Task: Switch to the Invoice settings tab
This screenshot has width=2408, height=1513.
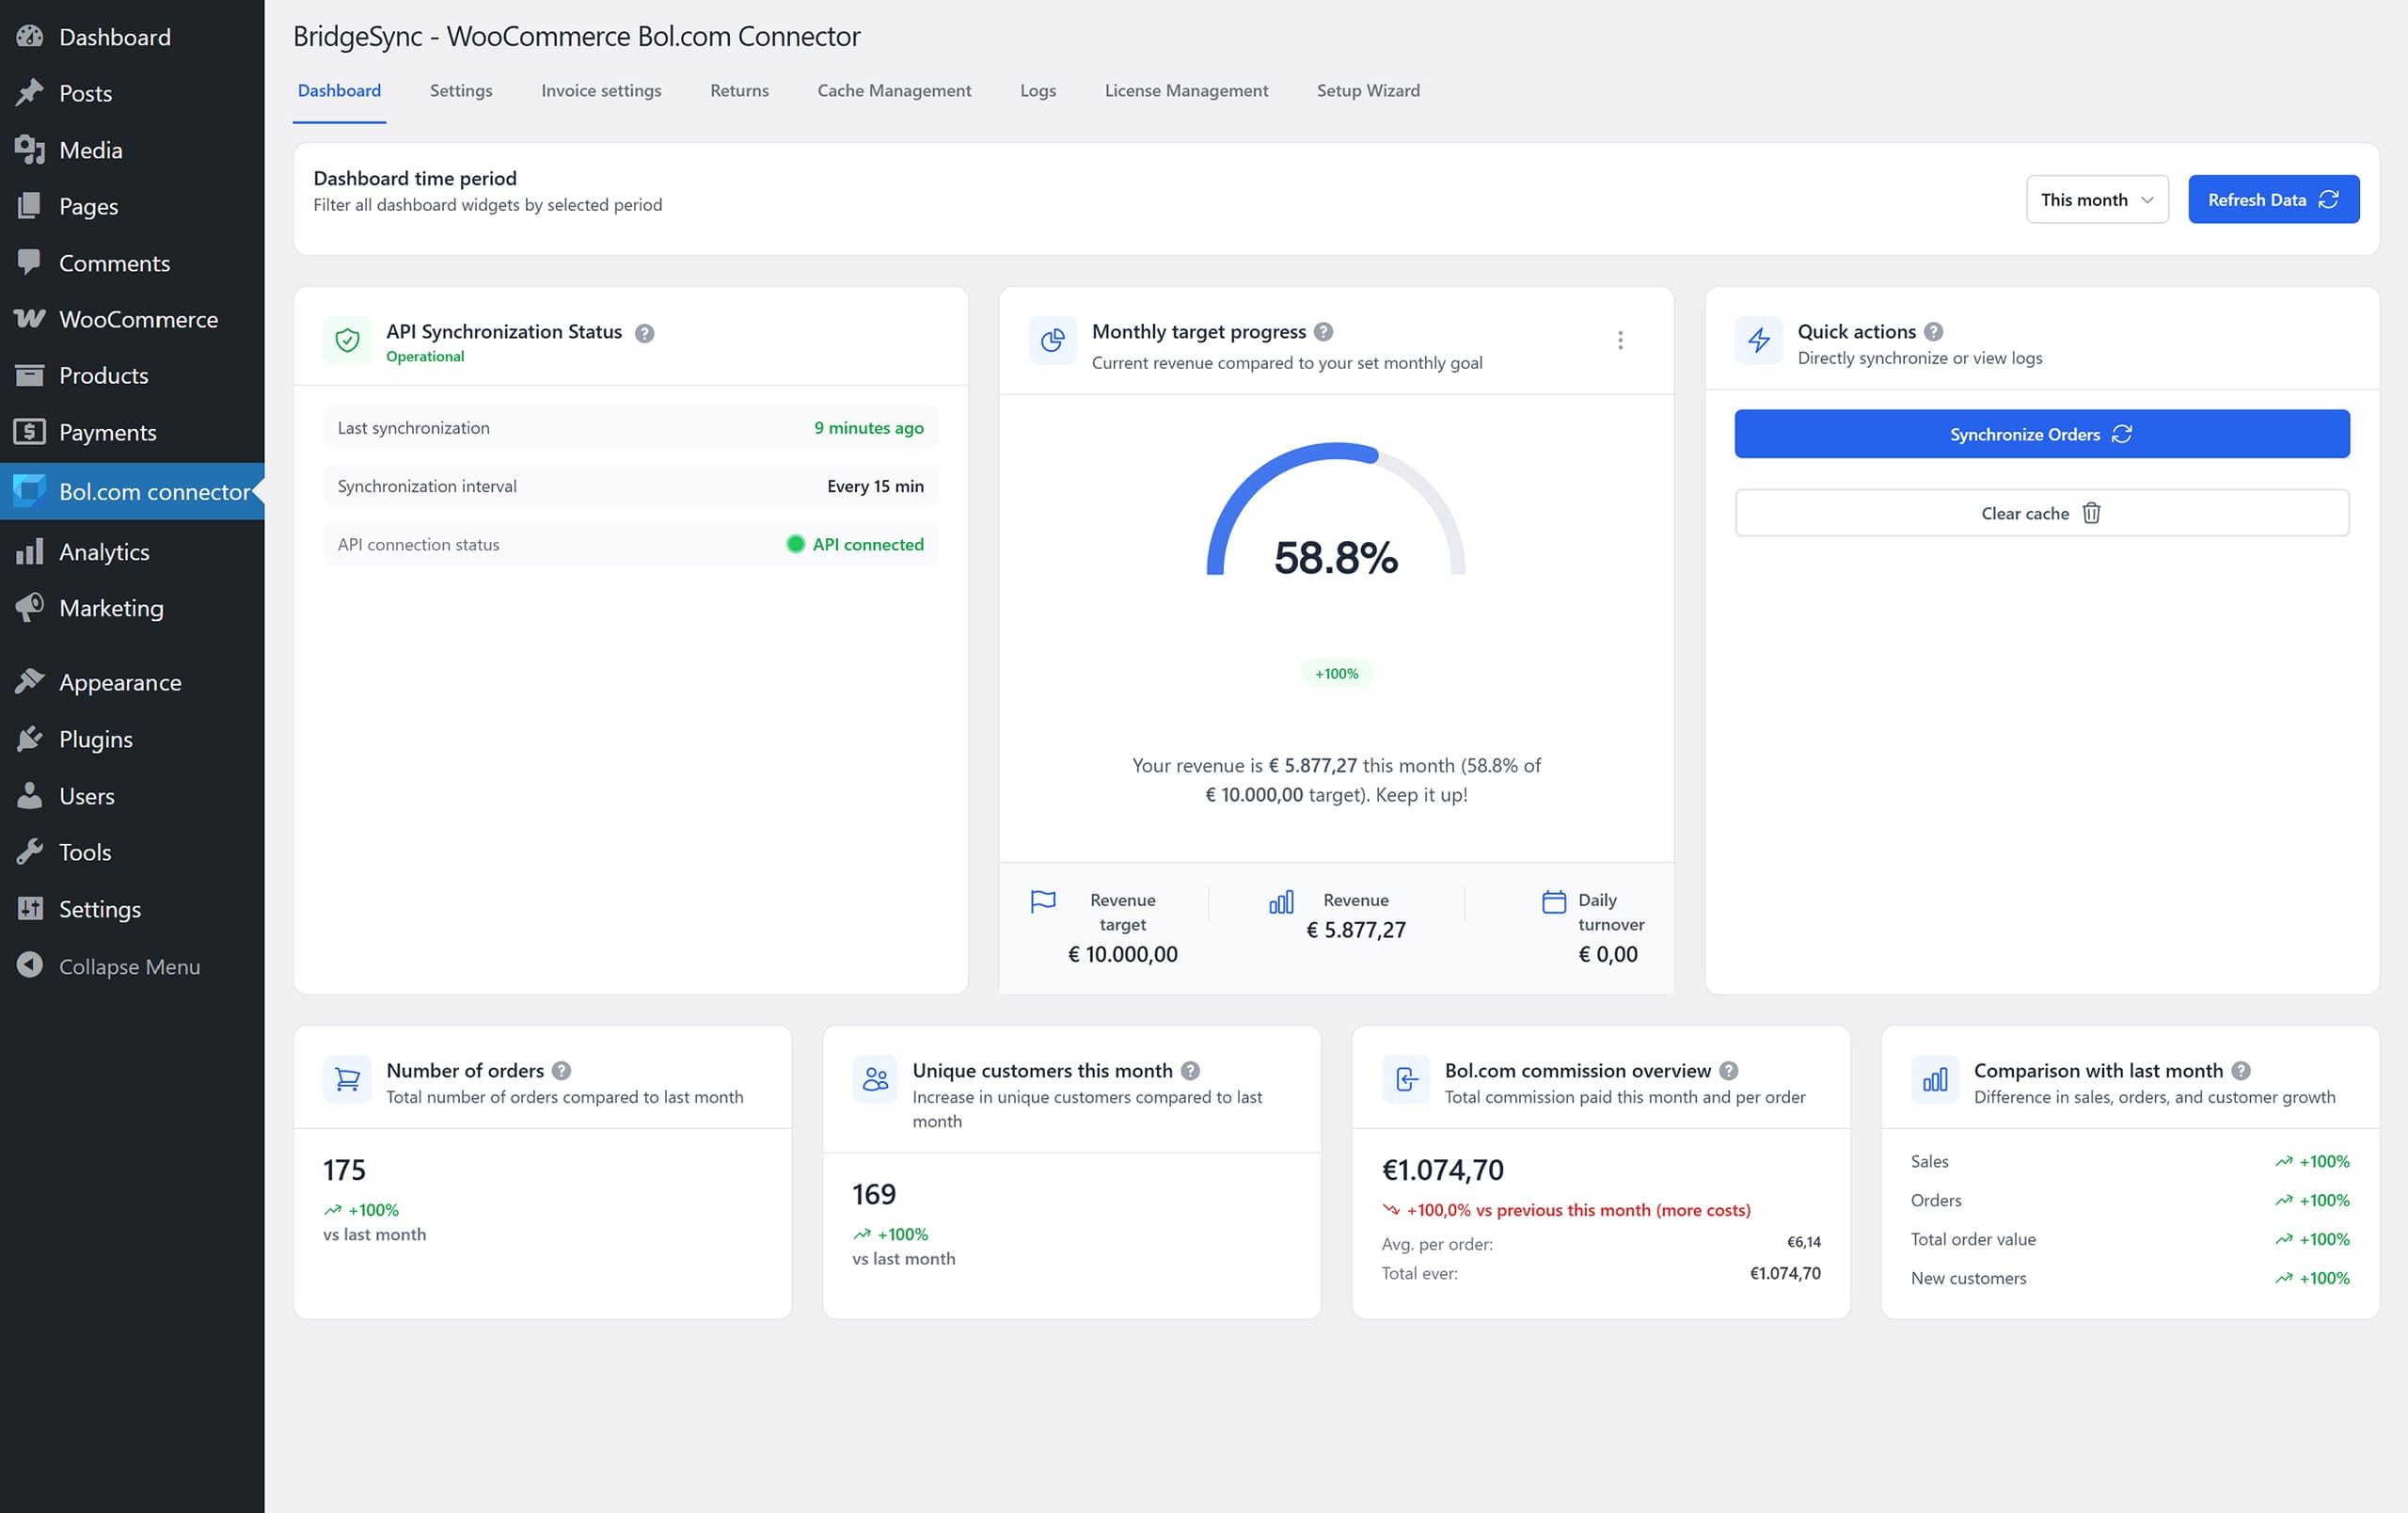Action: click(x=600, y=90)
